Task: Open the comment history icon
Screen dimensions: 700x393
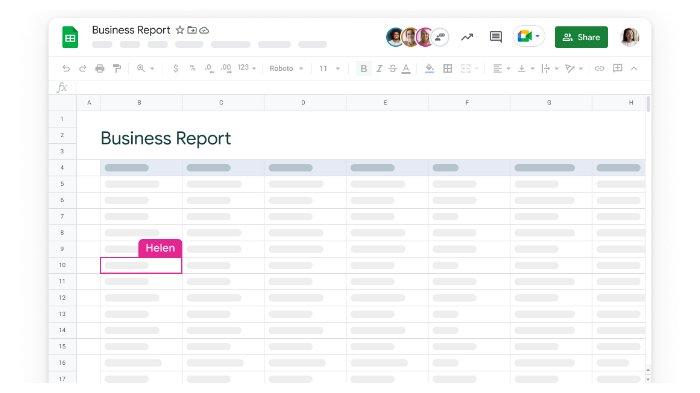Action: click(x=496, y=37)
